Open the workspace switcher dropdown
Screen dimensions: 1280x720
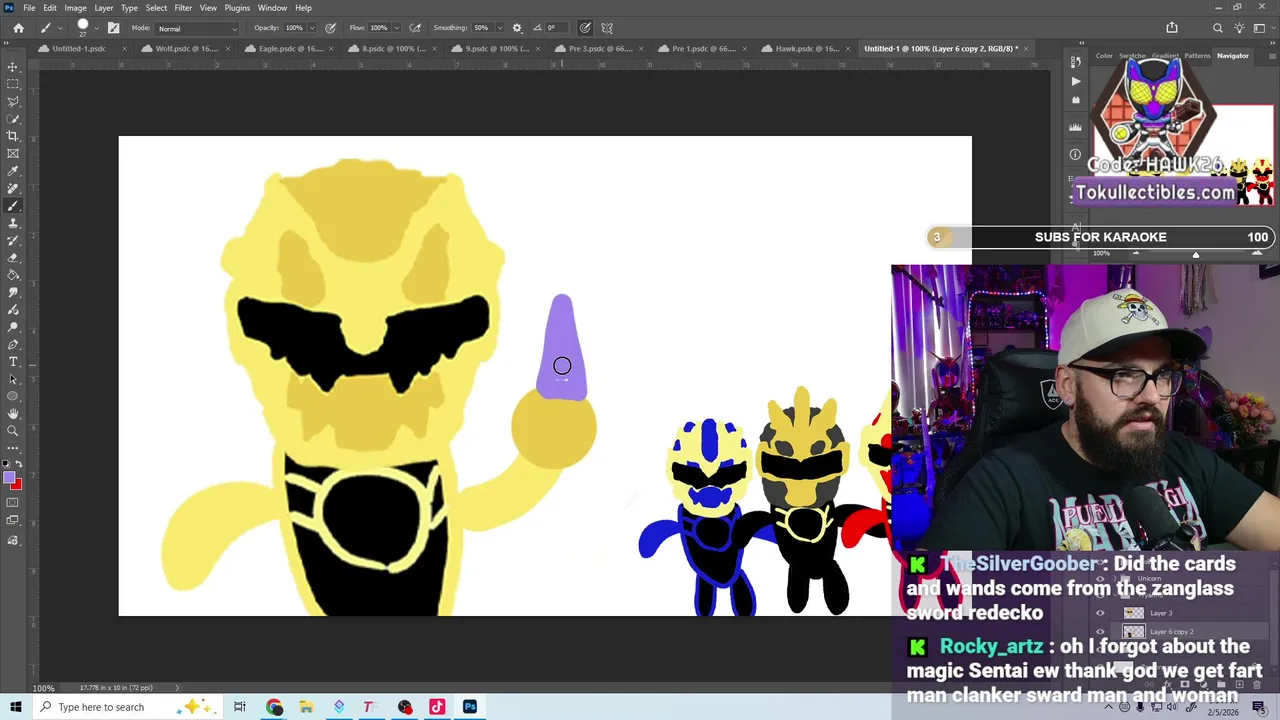pos(1264,28)
